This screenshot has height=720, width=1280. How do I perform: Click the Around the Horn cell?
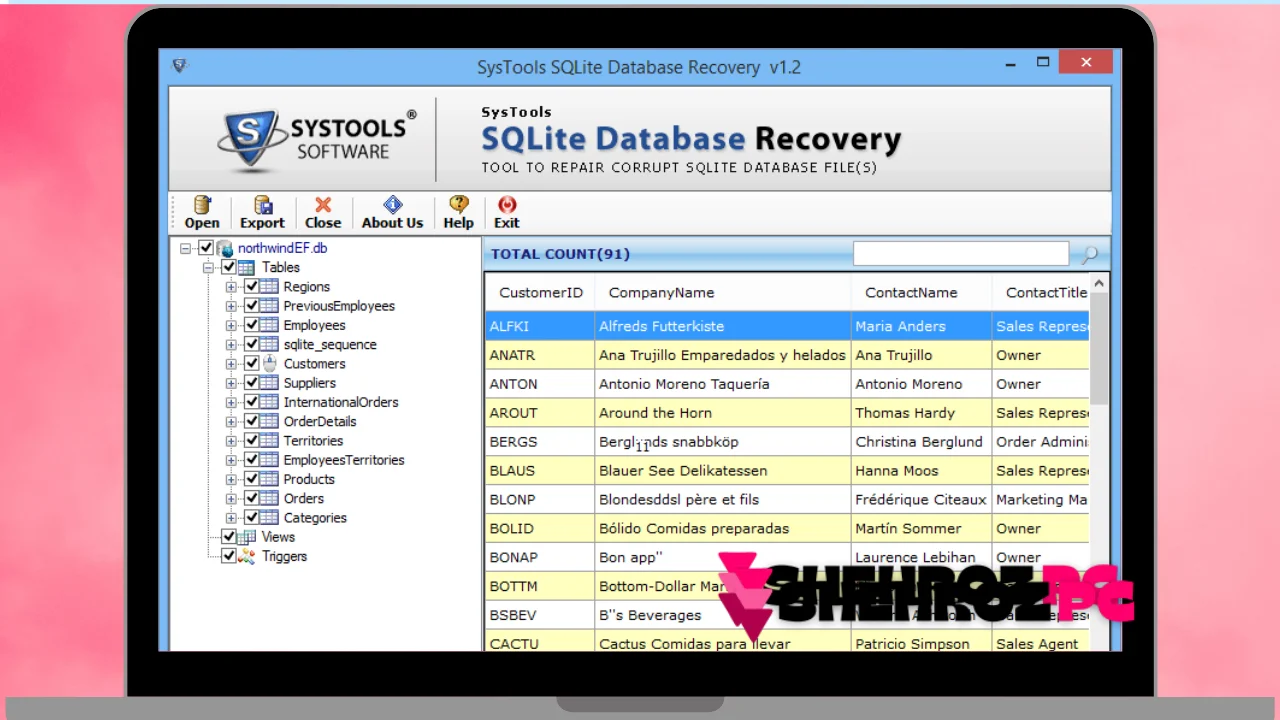[723, 413]
